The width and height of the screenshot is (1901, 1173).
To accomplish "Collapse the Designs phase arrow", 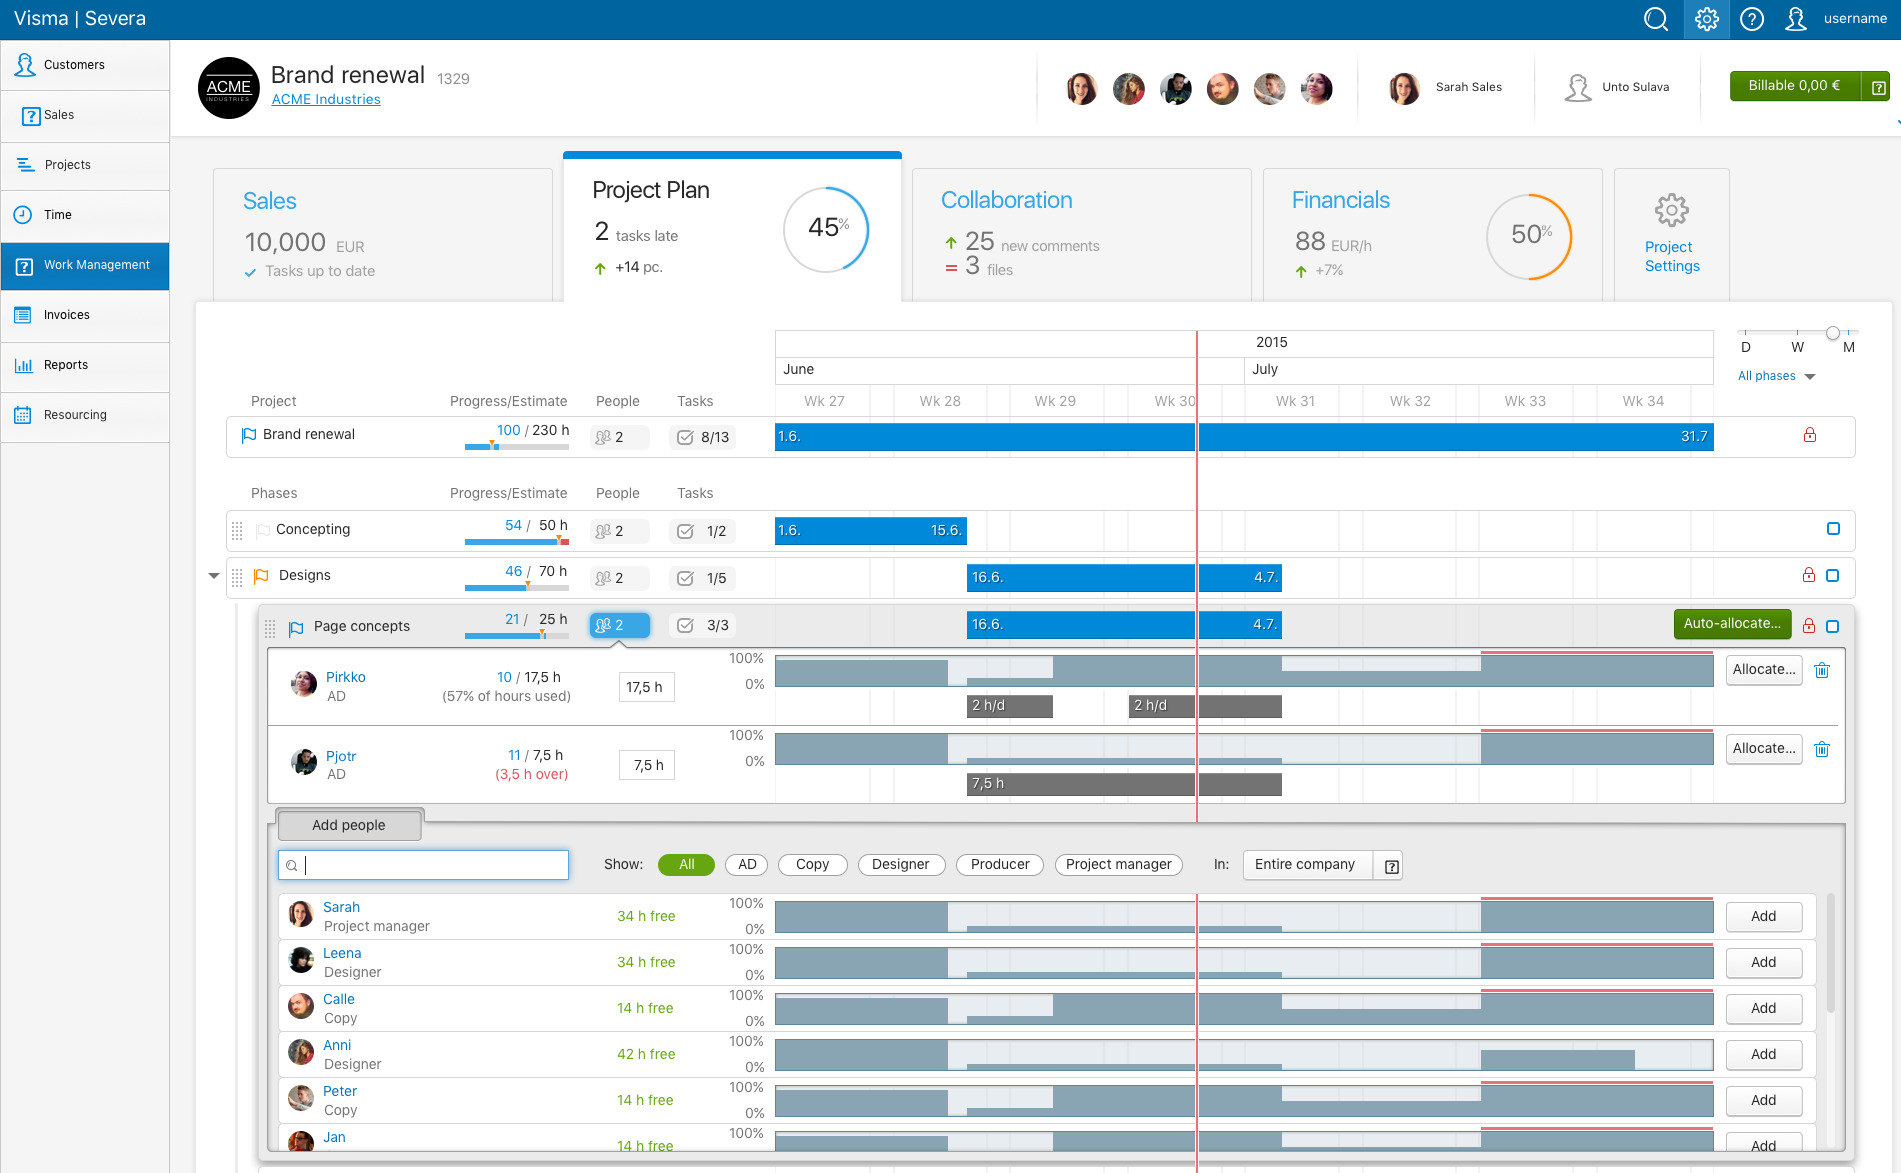I will [x=214, y=576].
